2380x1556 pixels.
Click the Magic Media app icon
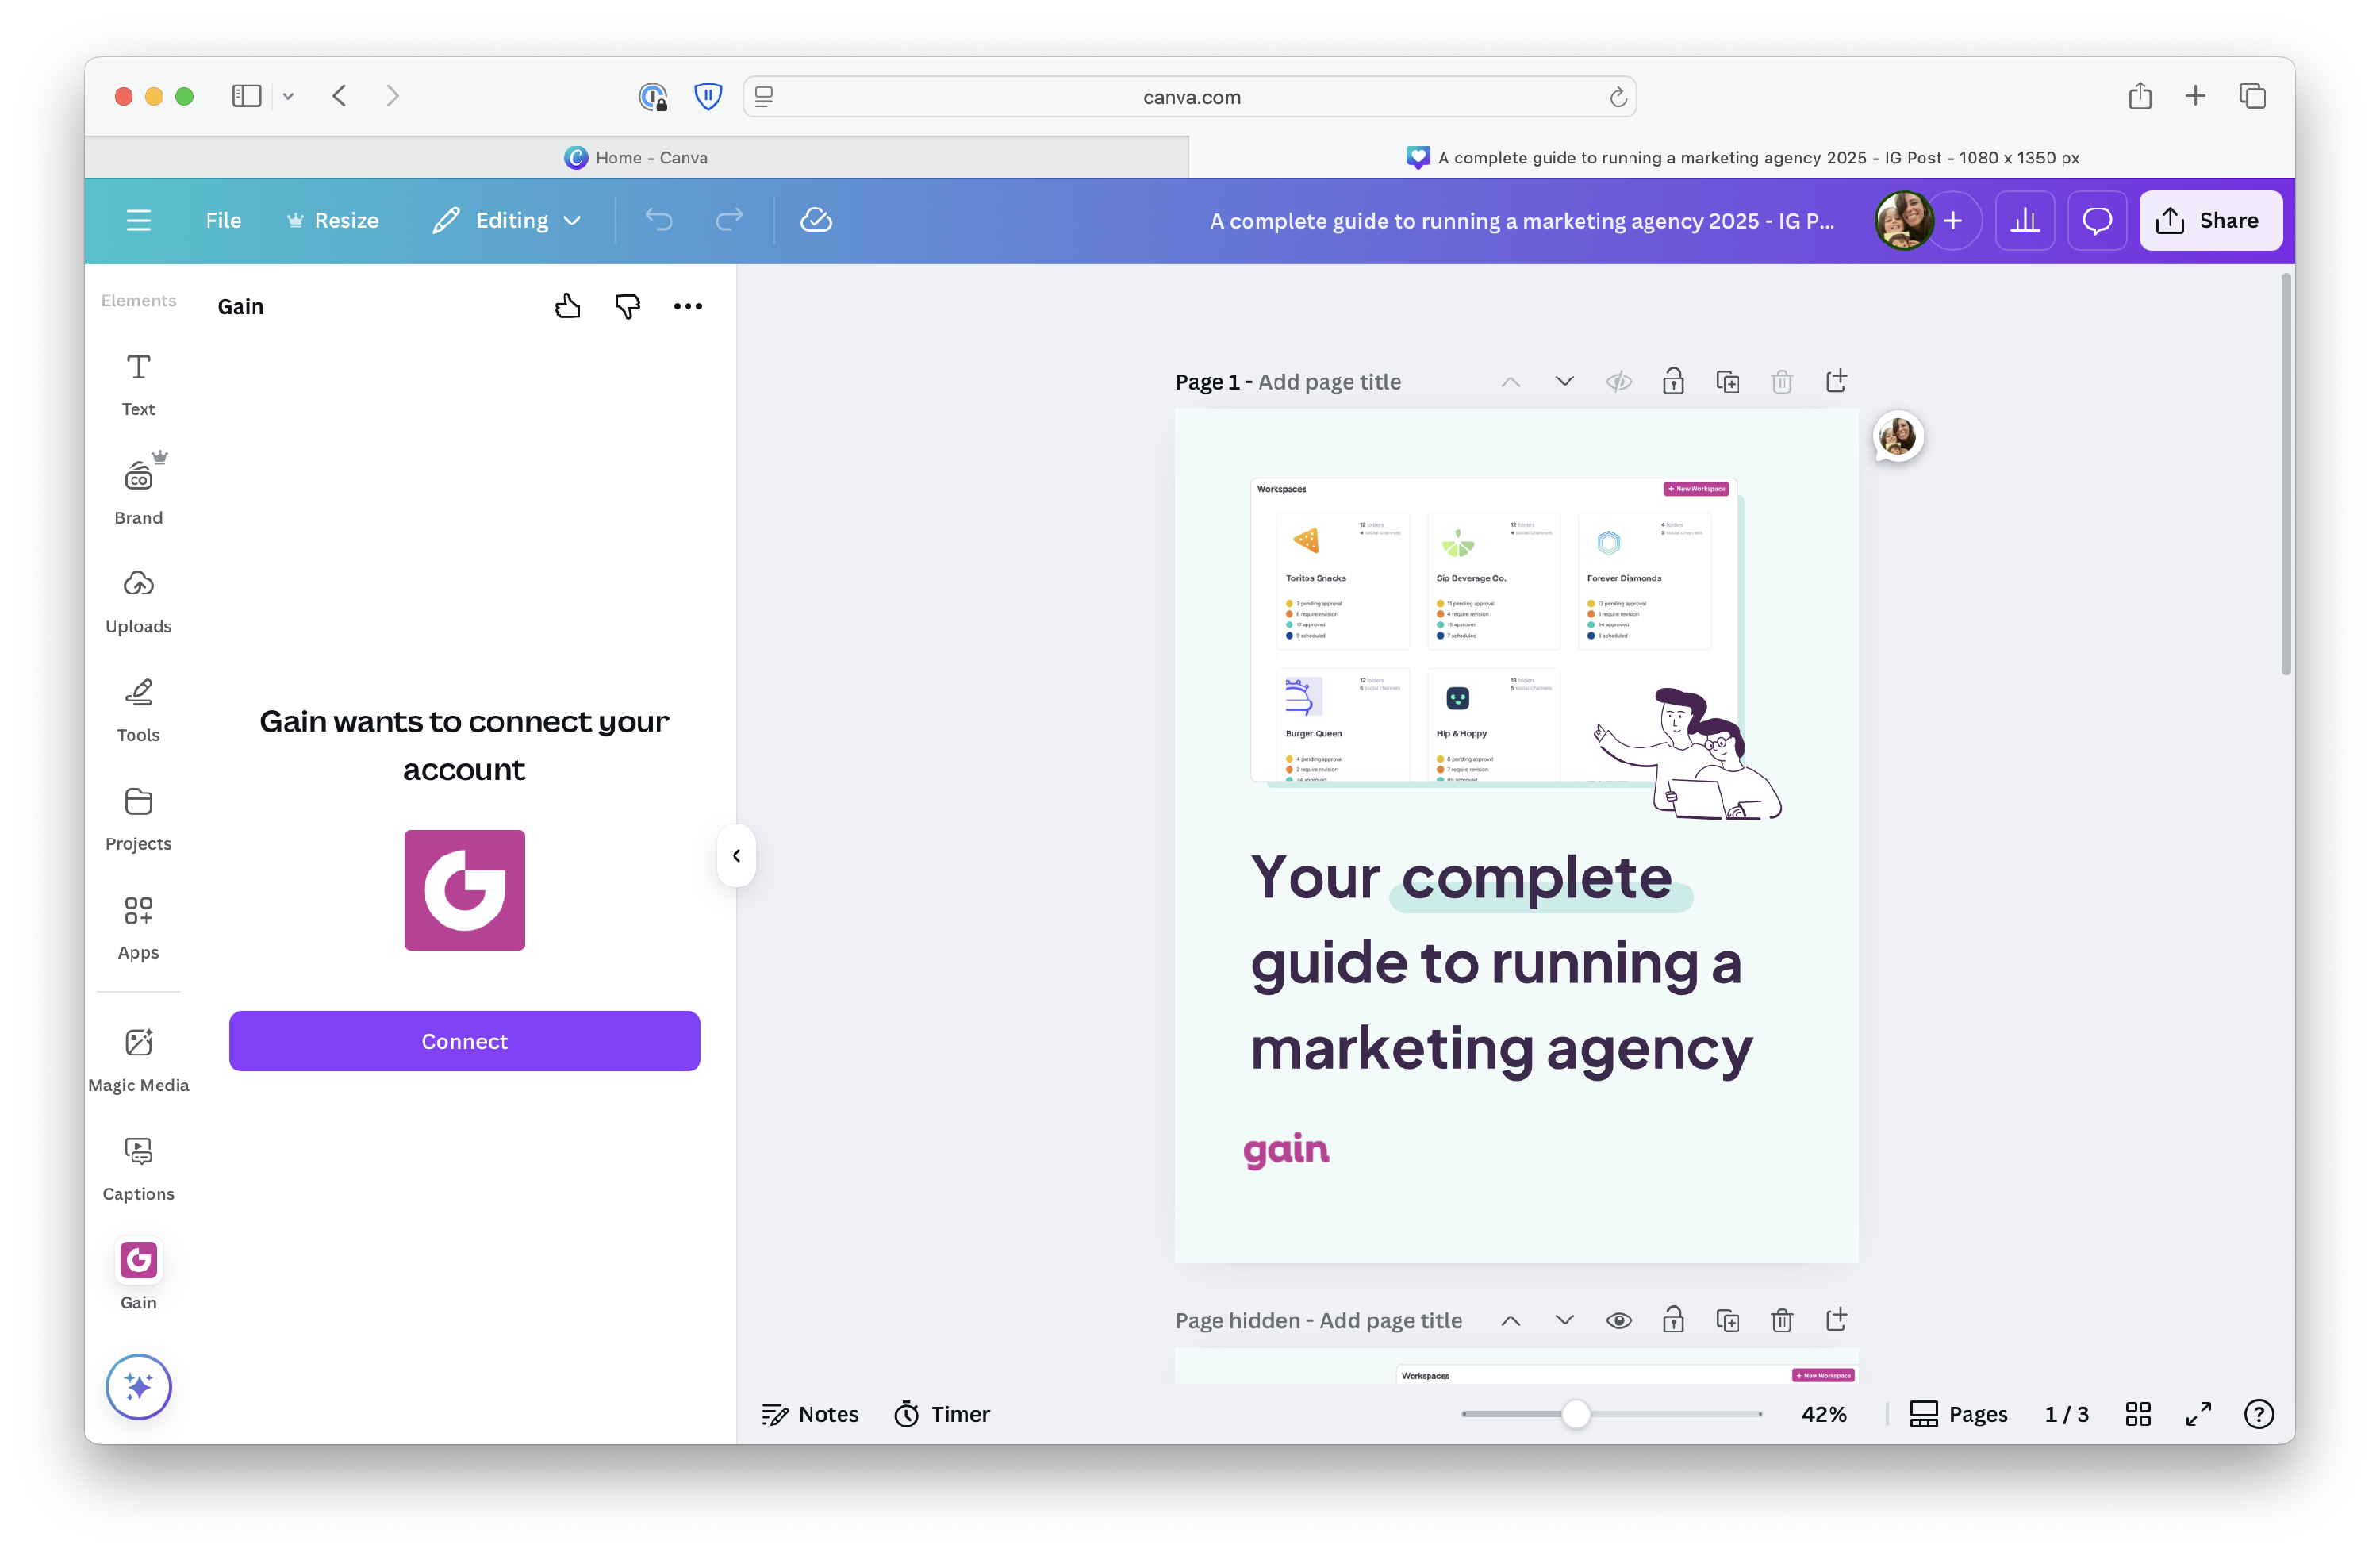[138, 1059]
